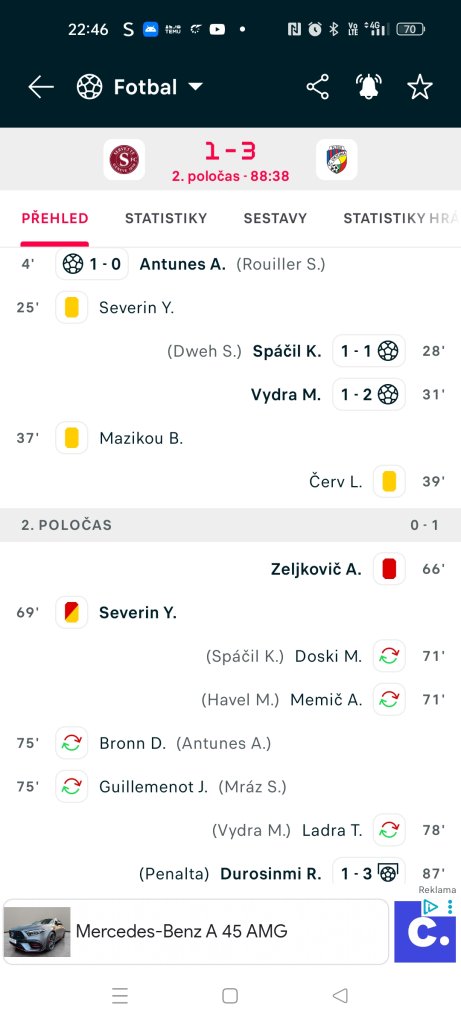Viewport: 461px width, 1024px height.
Task: Tap the Android home navigation button
Action: (230, 995)
